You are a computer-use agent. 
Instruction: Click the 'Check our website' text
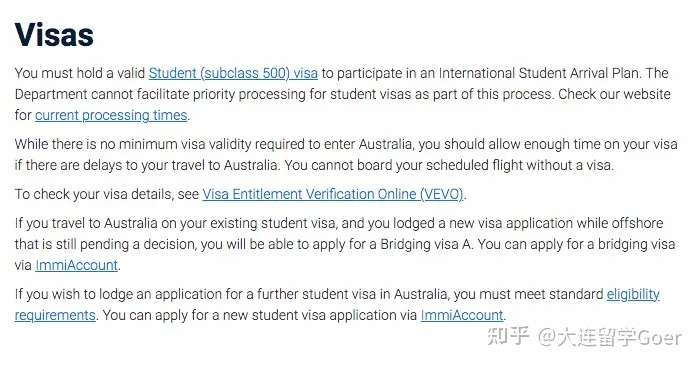(x=614, y=94)
